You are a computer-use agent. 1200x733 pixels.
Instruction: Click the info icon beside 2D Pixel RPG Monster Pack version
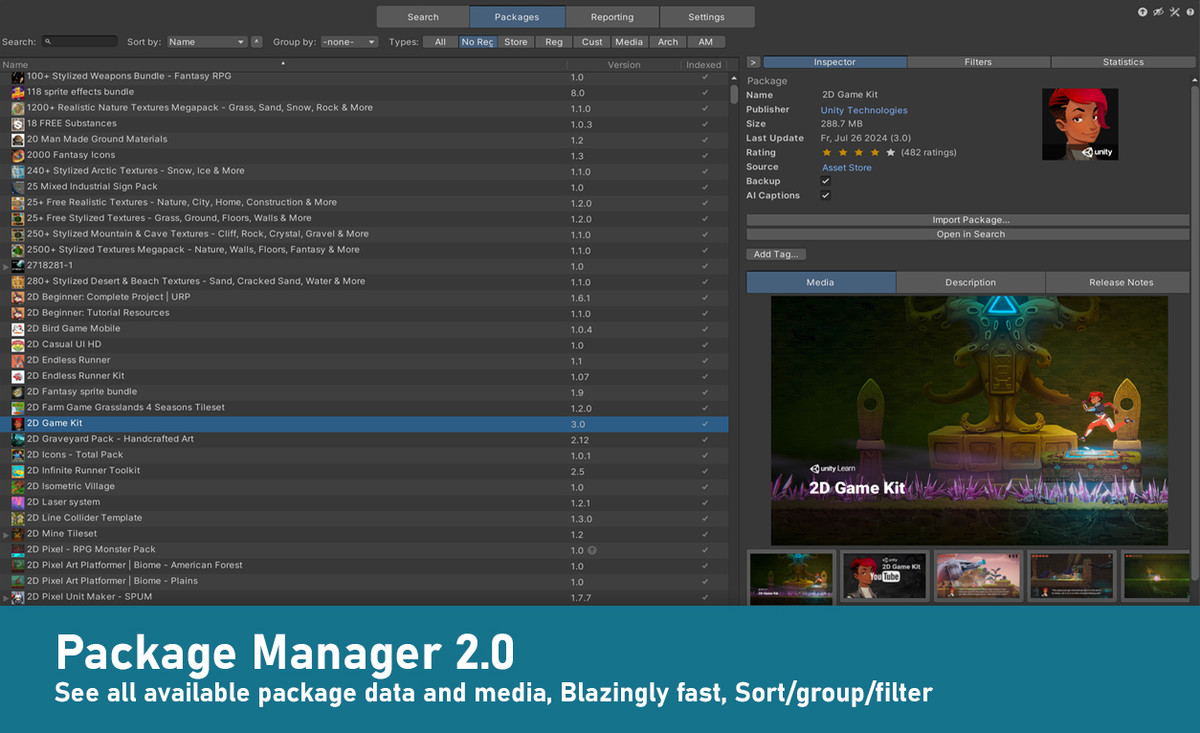592,550
